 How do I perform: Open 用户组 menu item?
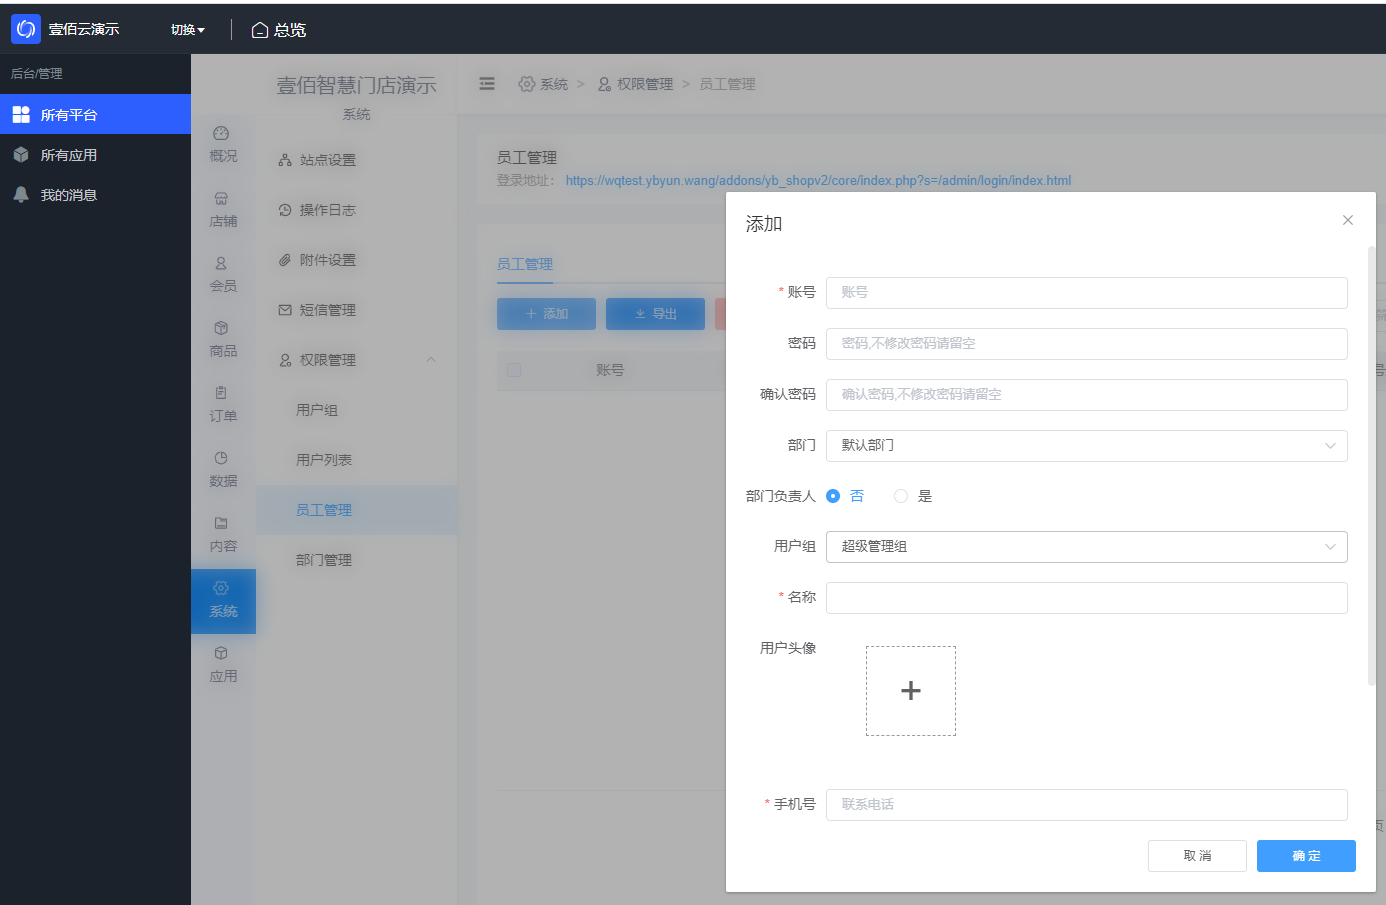pyautogui.click(x=317, y=410)
